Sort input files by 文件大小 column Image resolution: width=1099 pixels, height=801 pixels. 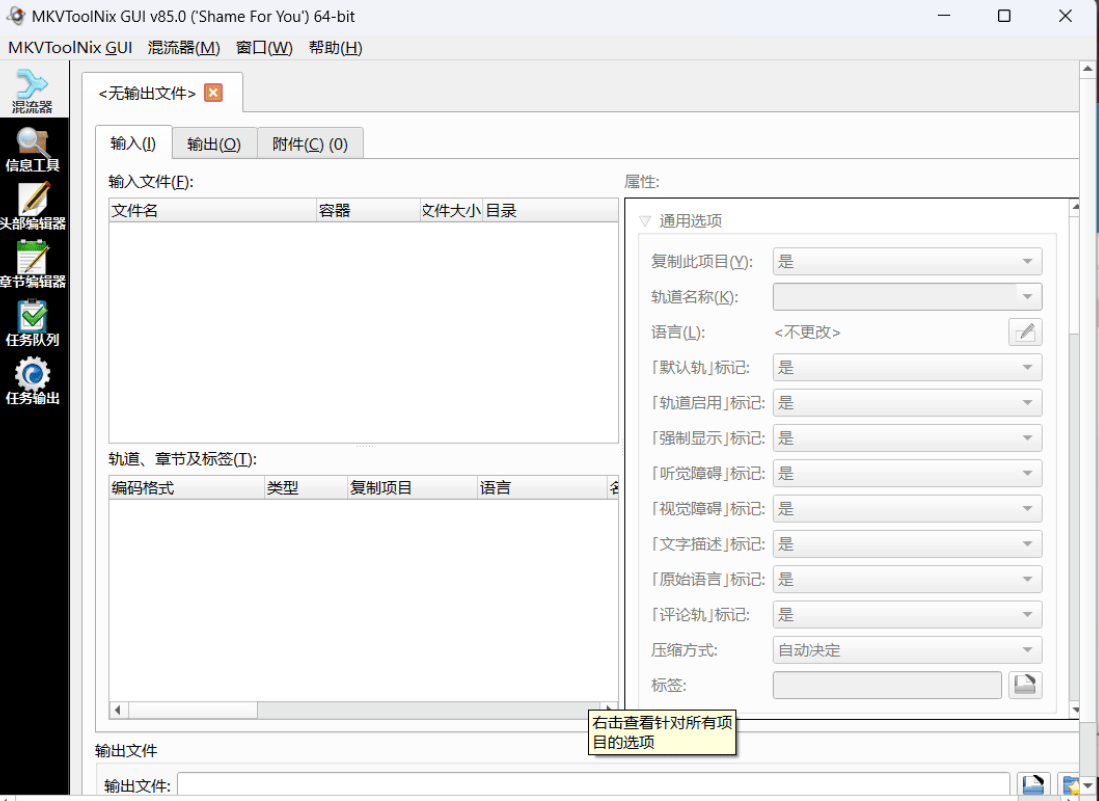[x=451, y=210]
